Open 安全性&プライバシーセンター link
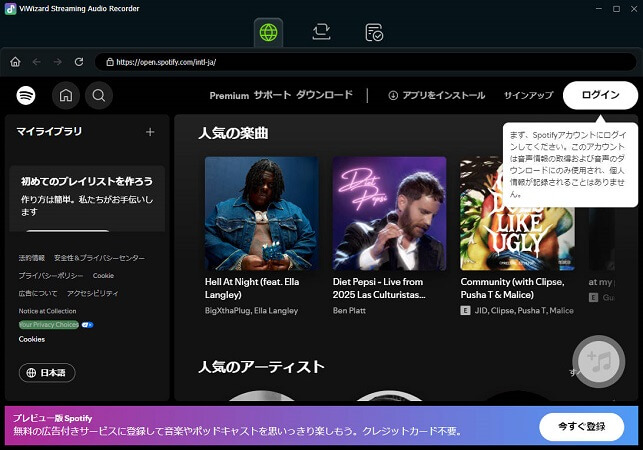Image resolution: width=643 pixels, height=450 pixels. tap(99, 258)
